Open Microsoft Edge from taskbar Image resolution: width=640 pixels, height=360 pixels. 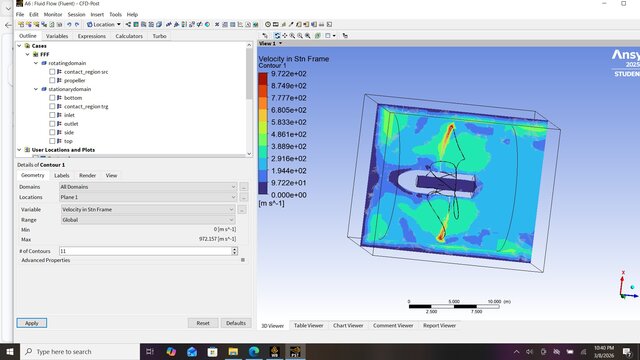coord(253,351)
